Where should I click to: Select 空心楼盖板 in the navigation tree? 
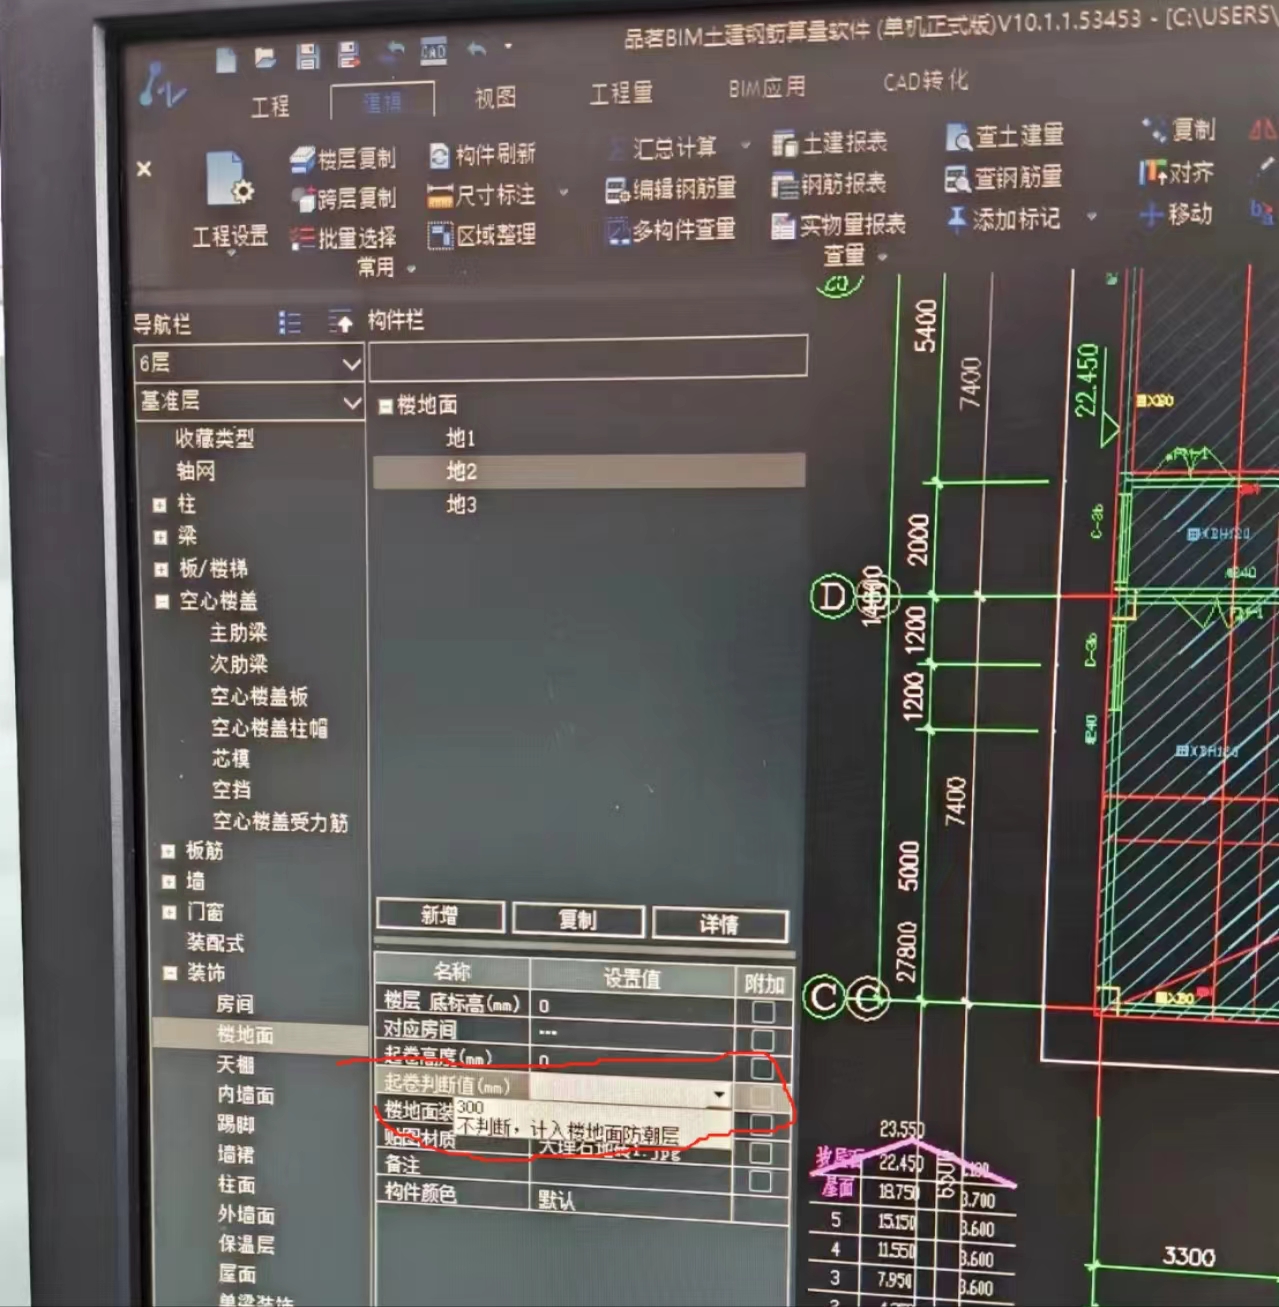(259, 696)
